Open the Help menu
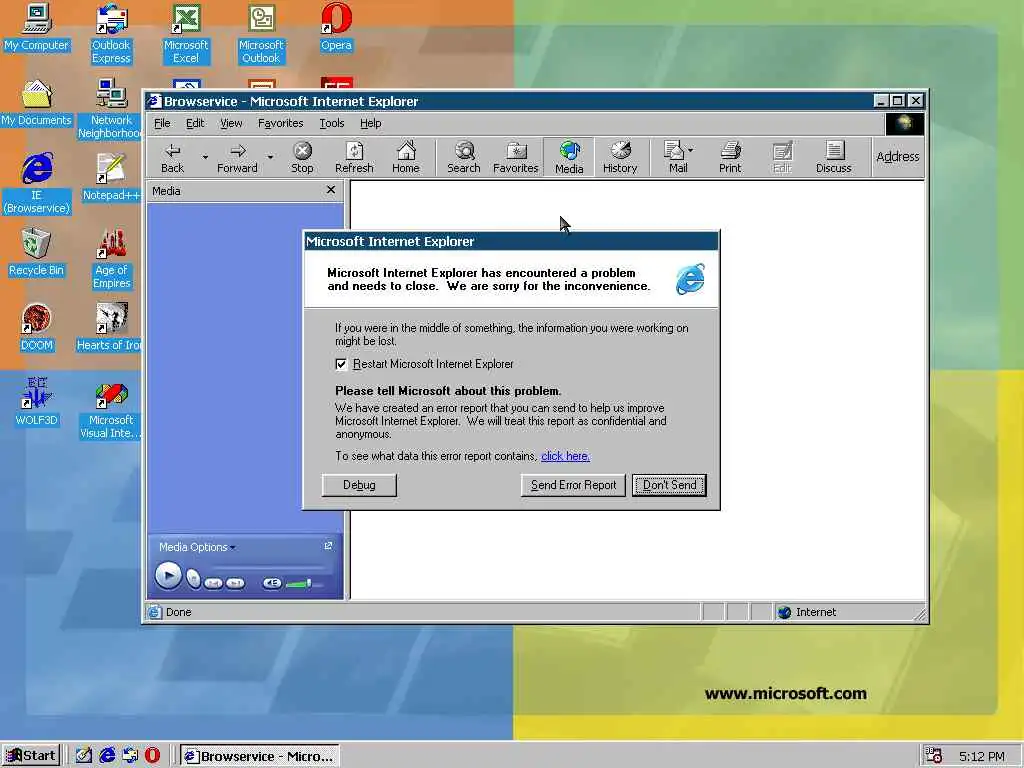Viewport: 1024px width, 768px height. (370, 123)
